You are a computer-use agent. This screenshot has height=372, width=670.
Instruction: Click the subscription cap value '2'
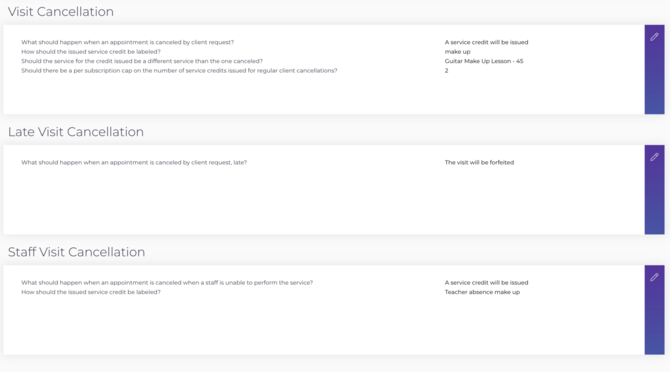[x=447, y=70]
